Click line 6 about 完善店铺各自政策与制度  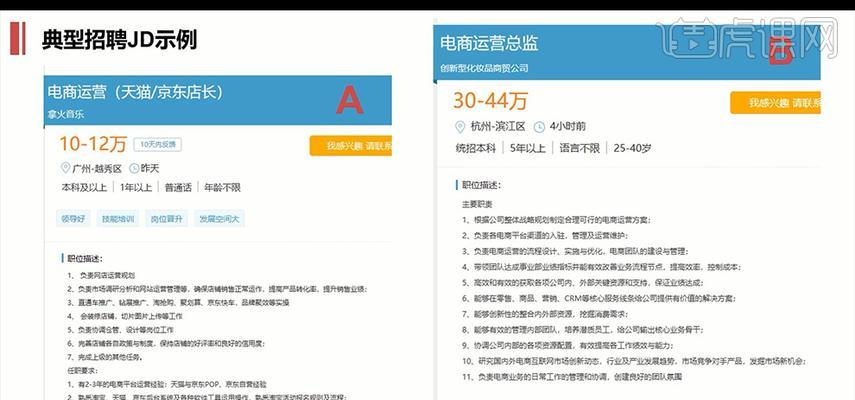pyautogui.click(x=166, y=344)
